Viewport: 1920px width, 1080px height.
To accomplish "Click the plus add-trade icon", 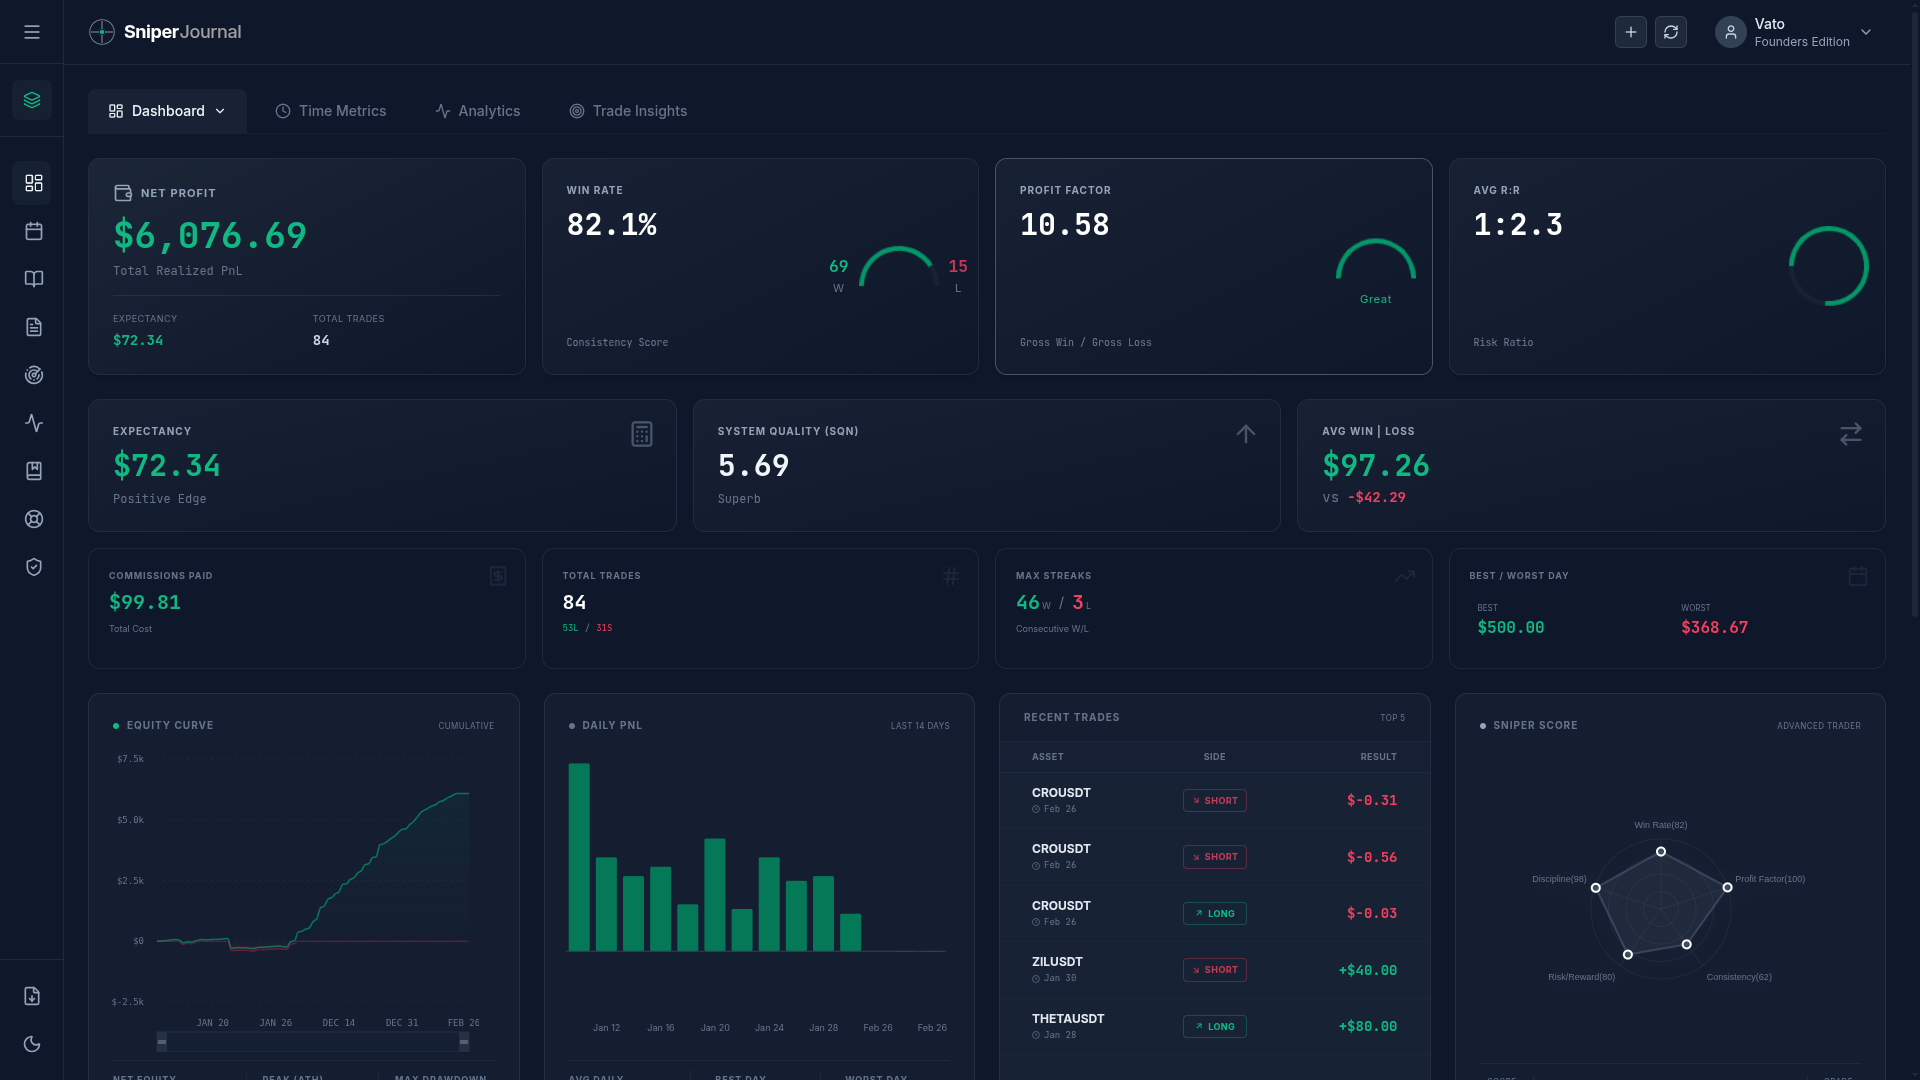I will pos(1630,32).
